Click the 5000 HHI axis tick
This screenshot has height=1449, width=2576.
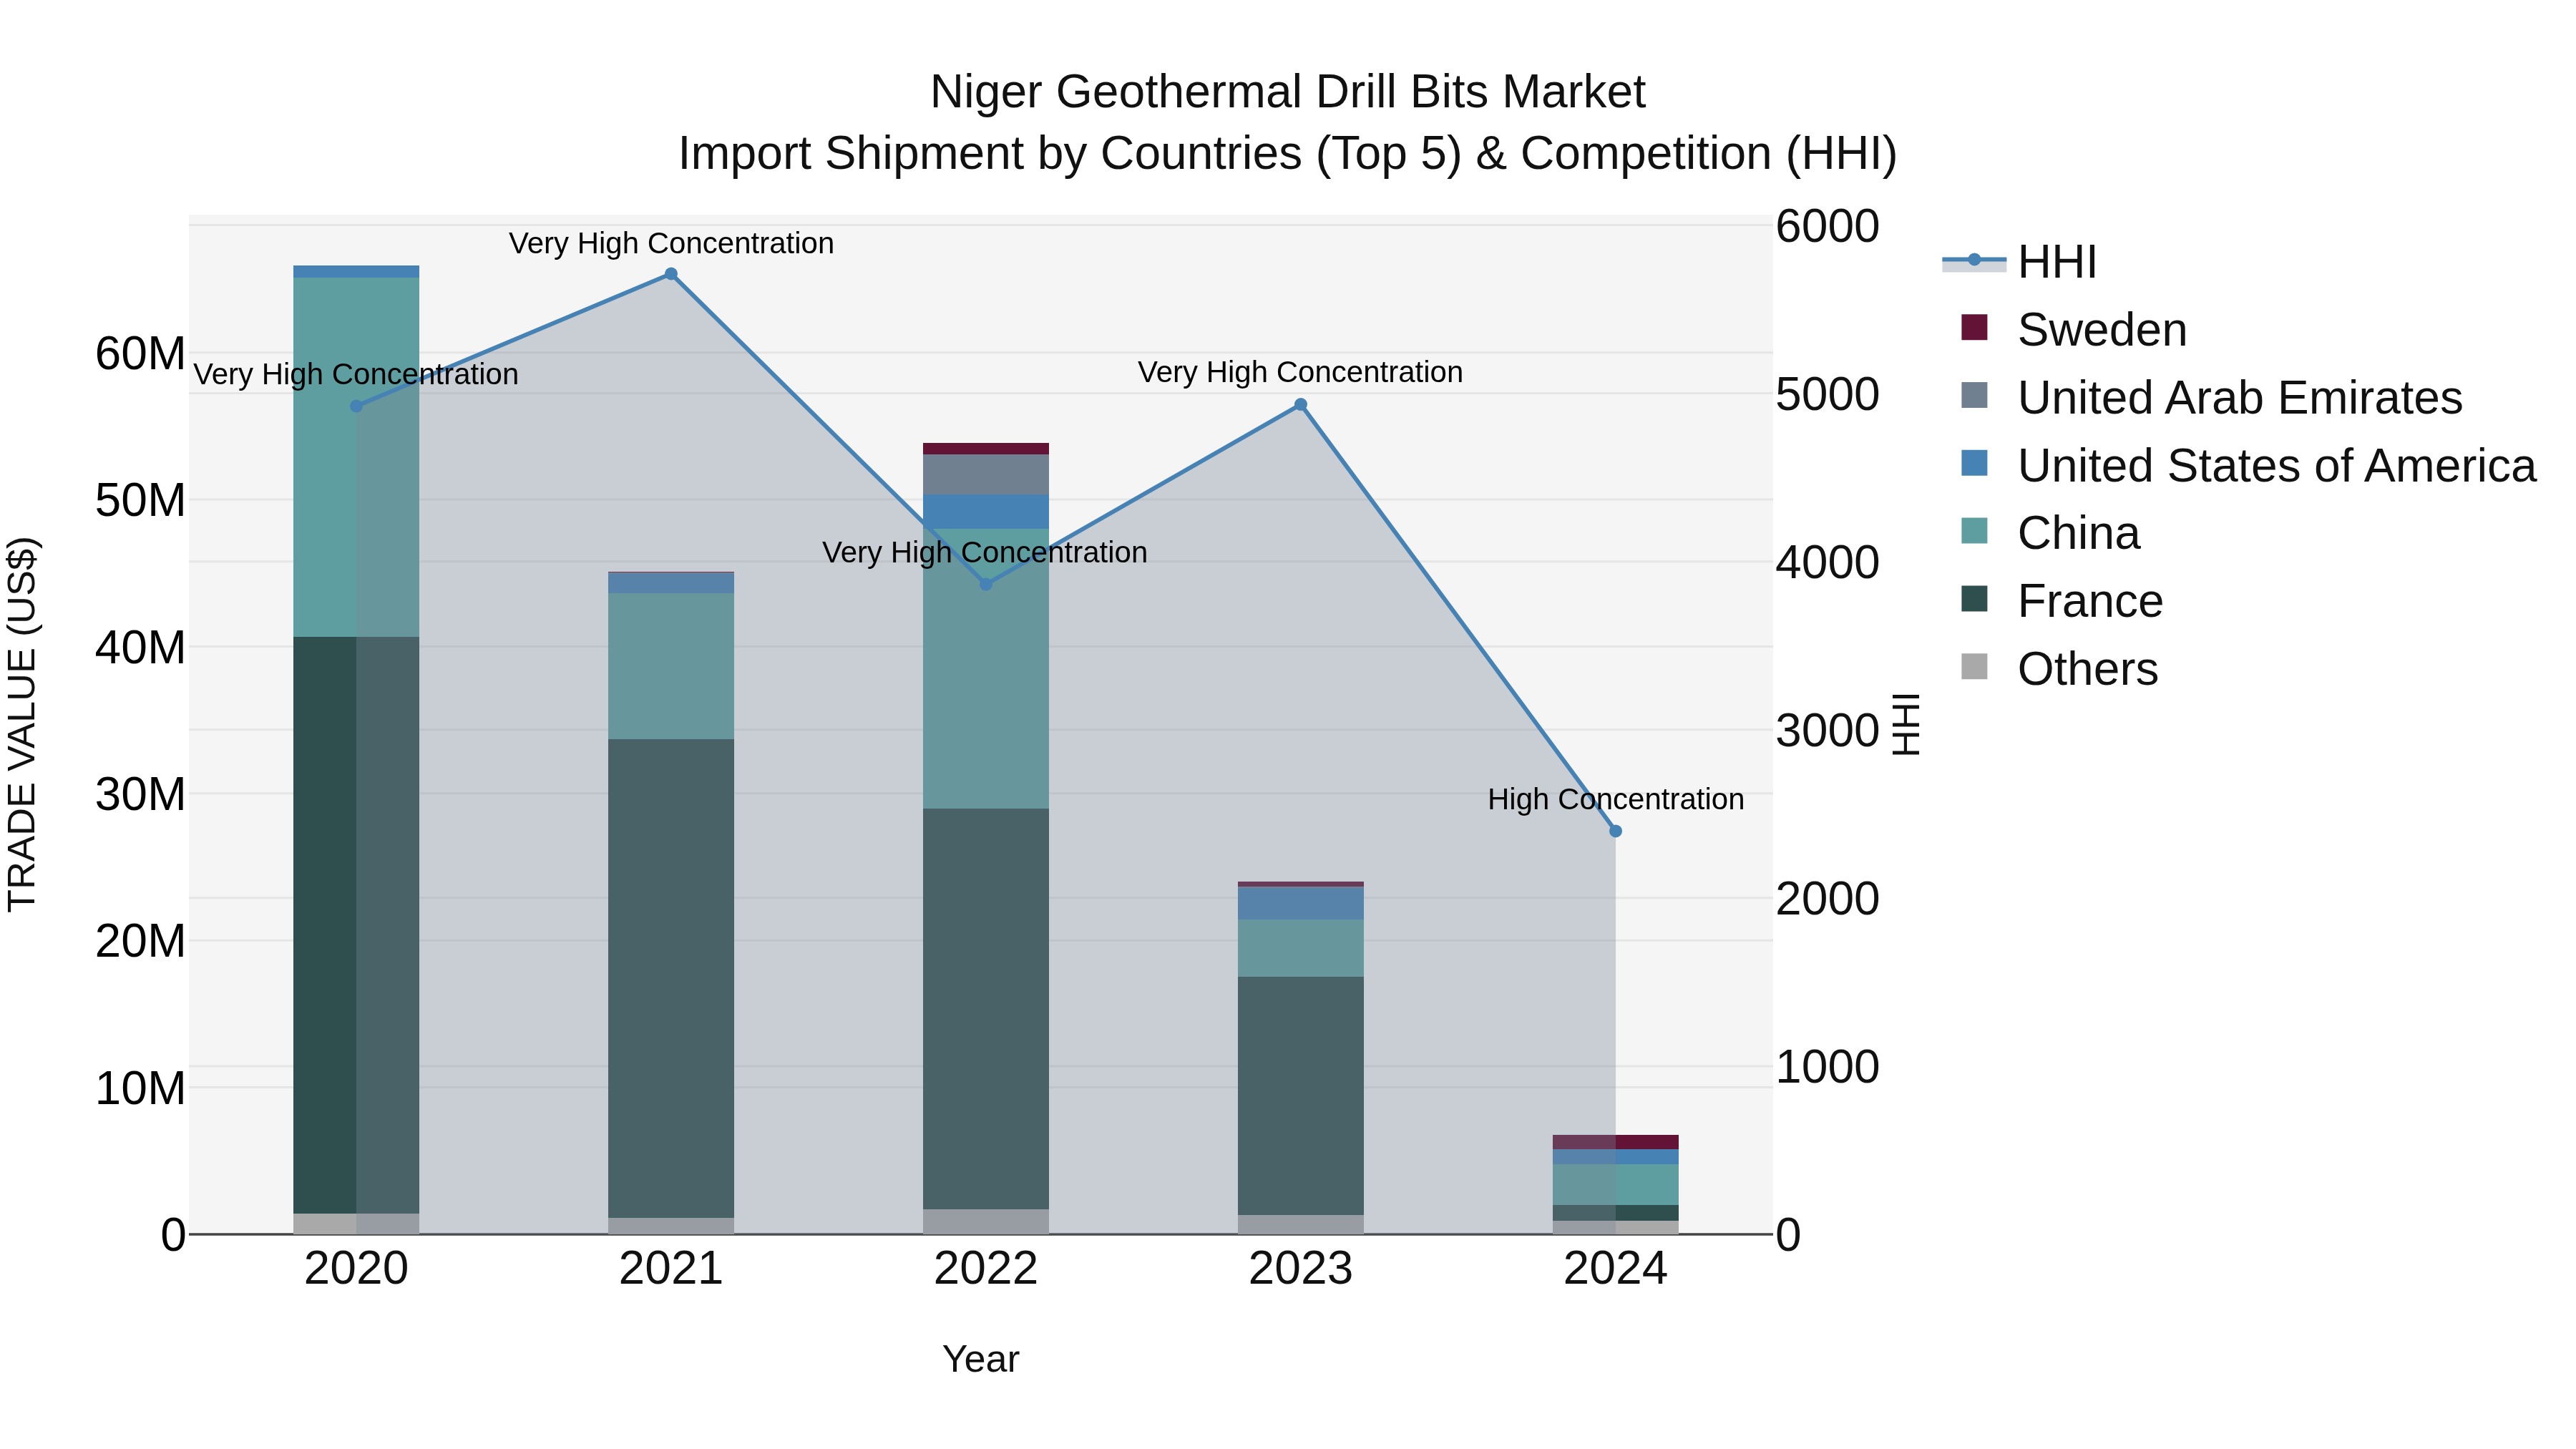pyautogui.click(x=1827, y=394)
